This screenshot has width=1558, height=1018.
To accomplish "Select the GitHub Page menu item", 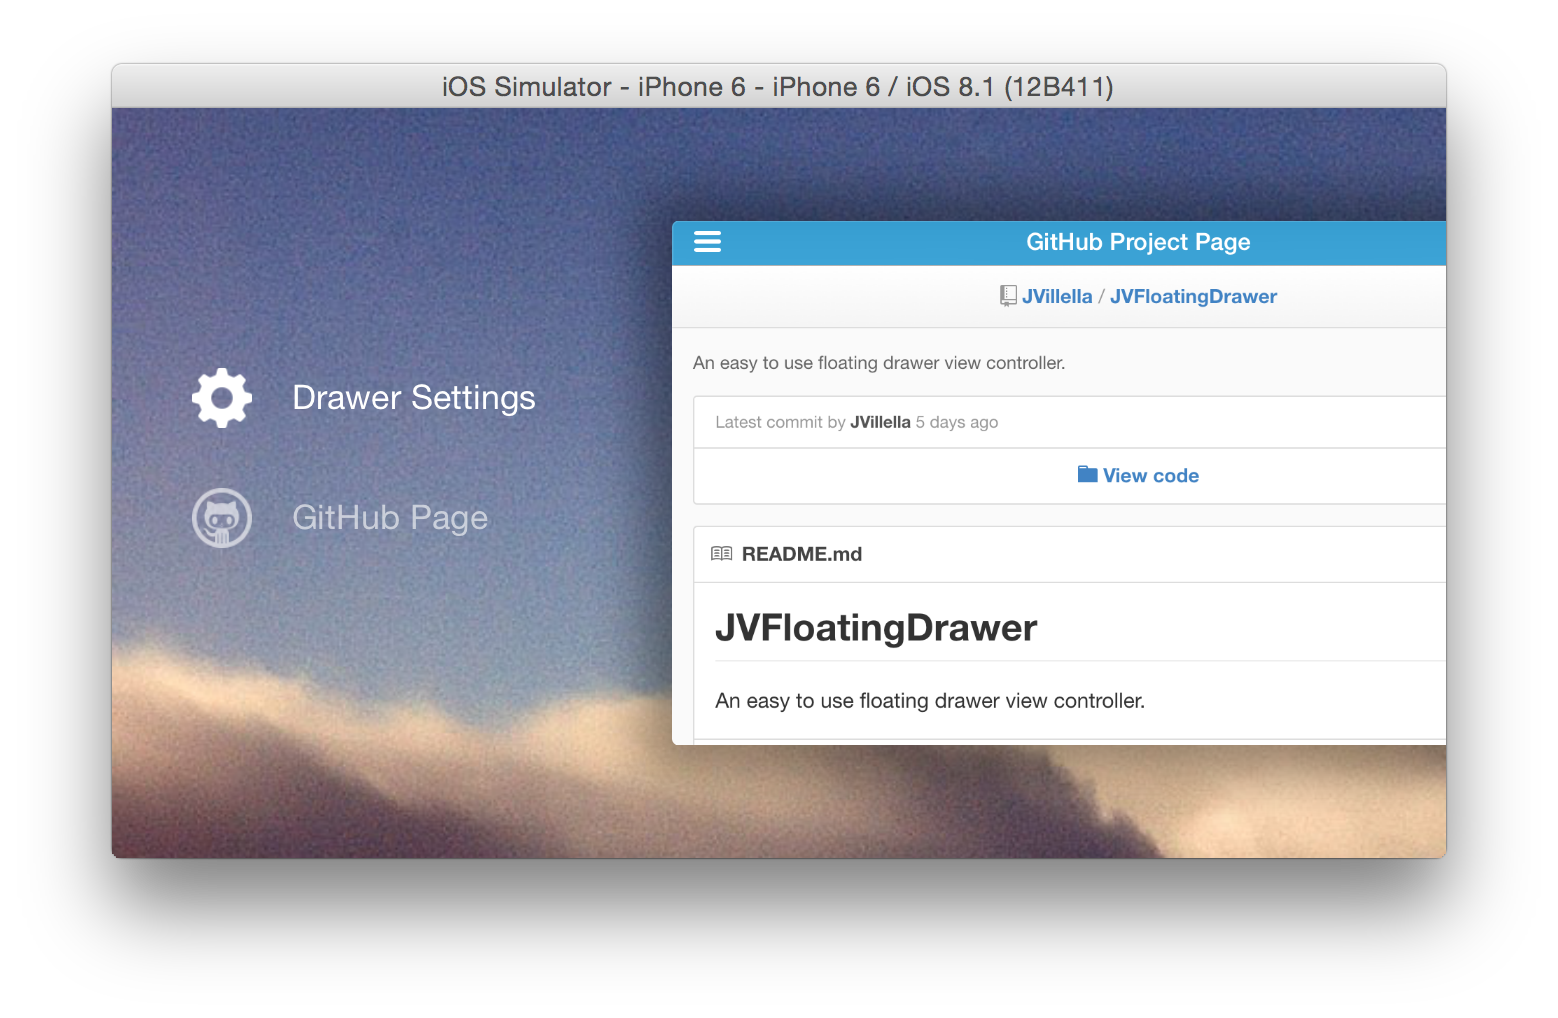I will (340, 518).
